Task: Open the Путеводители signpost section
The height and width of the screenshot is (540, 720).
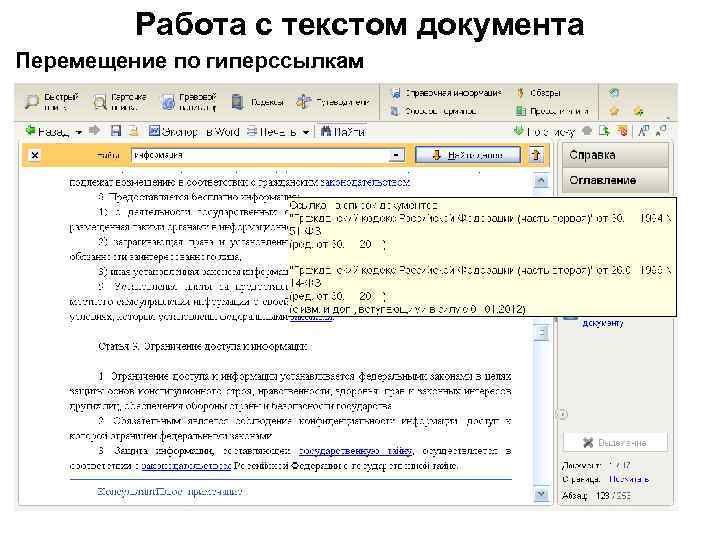Action: pos(333,102)
